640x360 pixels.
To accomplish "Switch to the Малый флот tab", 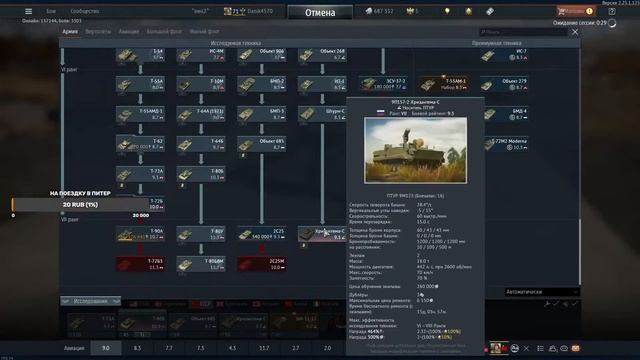I will coord(204,31).
